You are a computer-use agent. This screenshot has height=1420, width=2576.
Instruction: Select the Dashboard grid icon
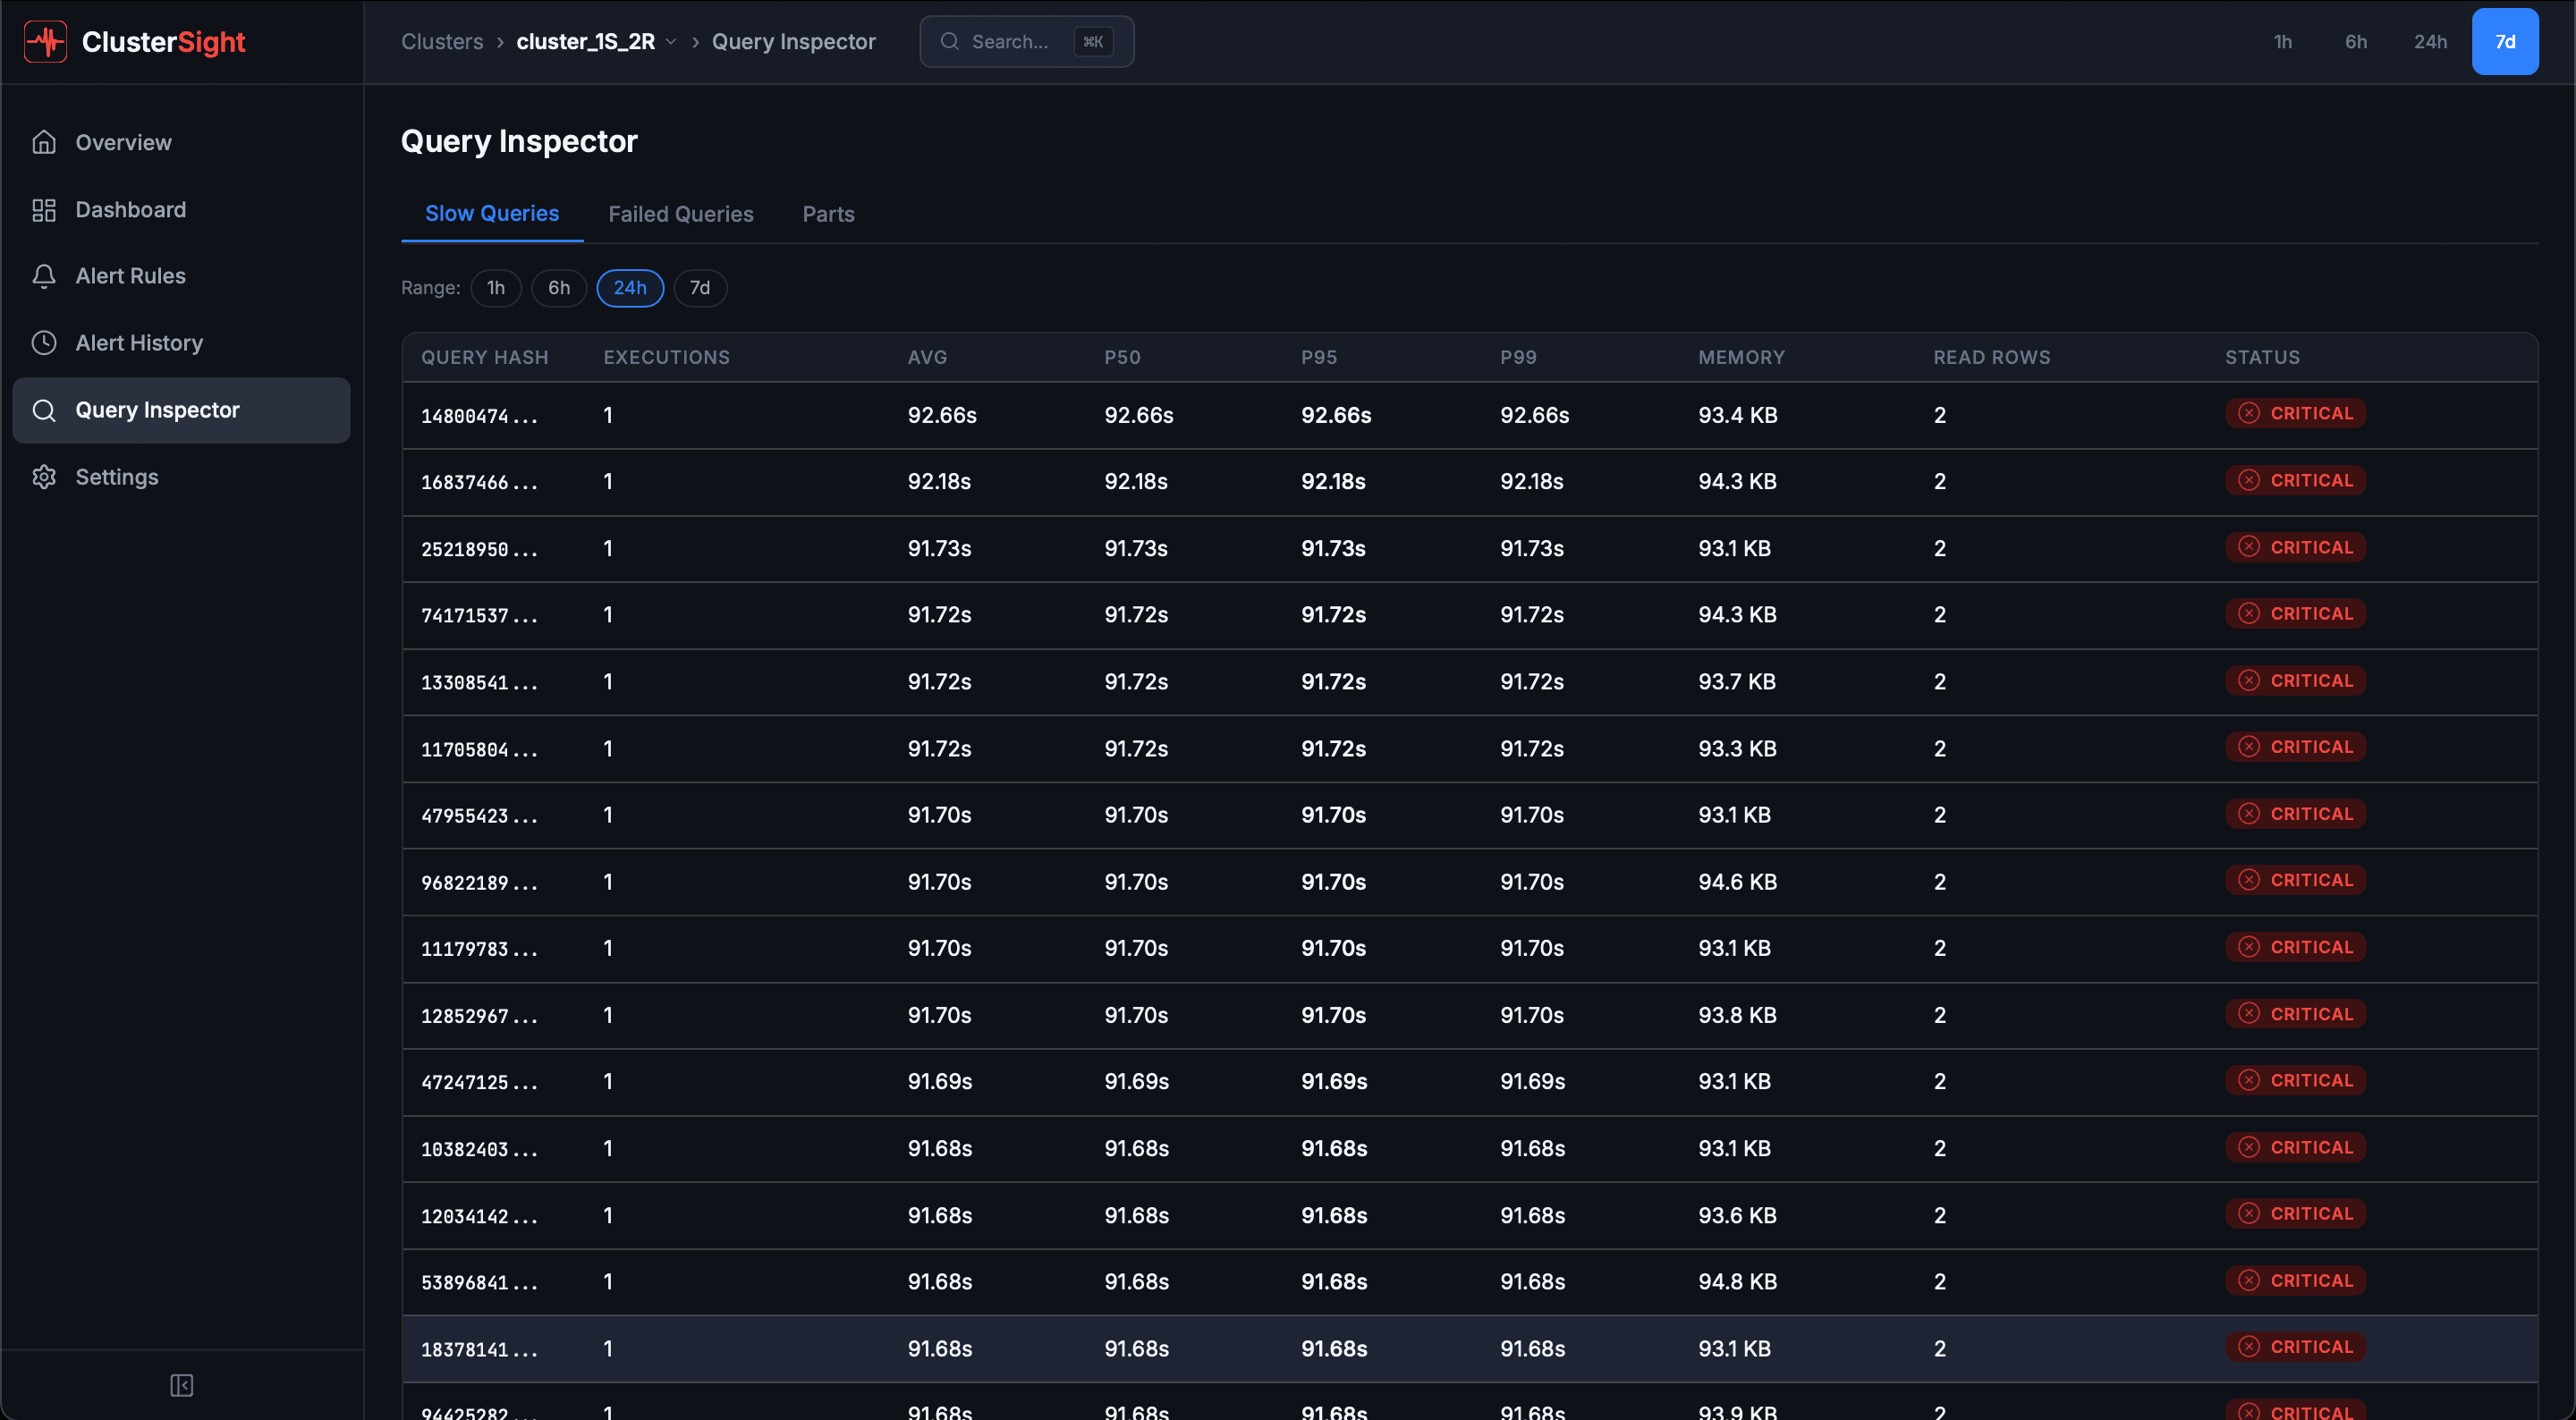[45, 209]
